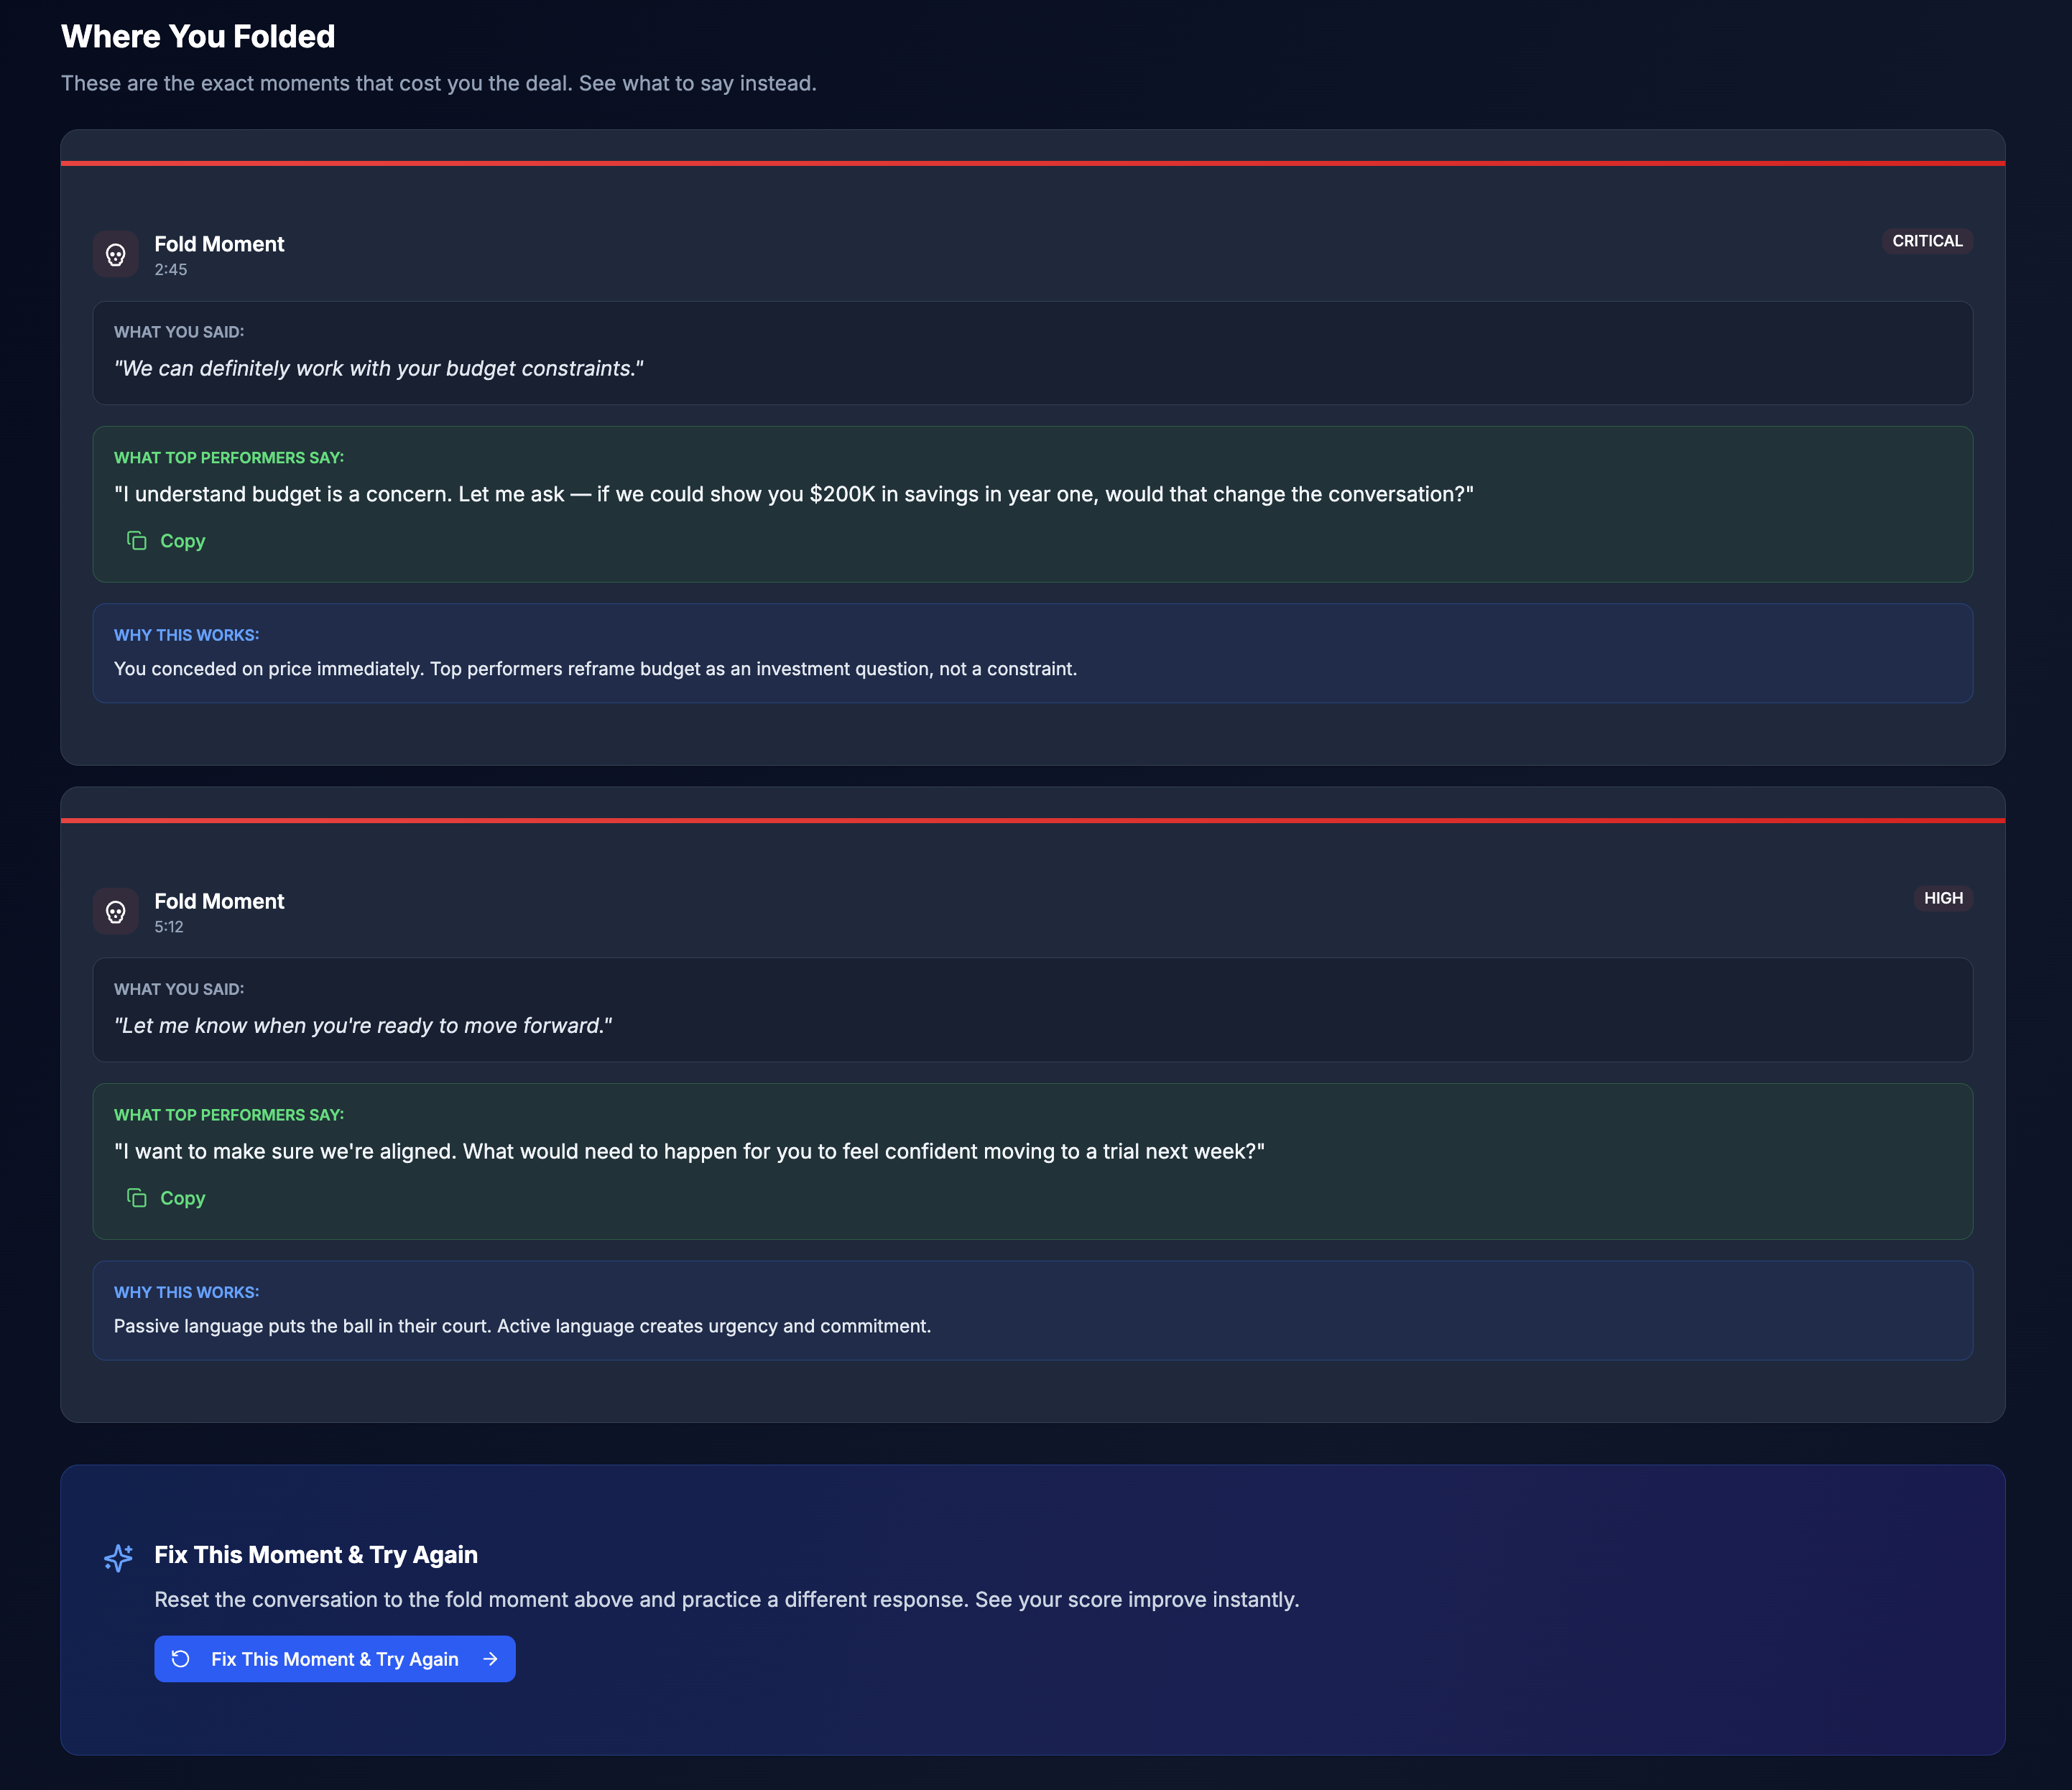Click the HIGH severity badge
This screenshot has height=1790, width=2072.
[1943, 898]
